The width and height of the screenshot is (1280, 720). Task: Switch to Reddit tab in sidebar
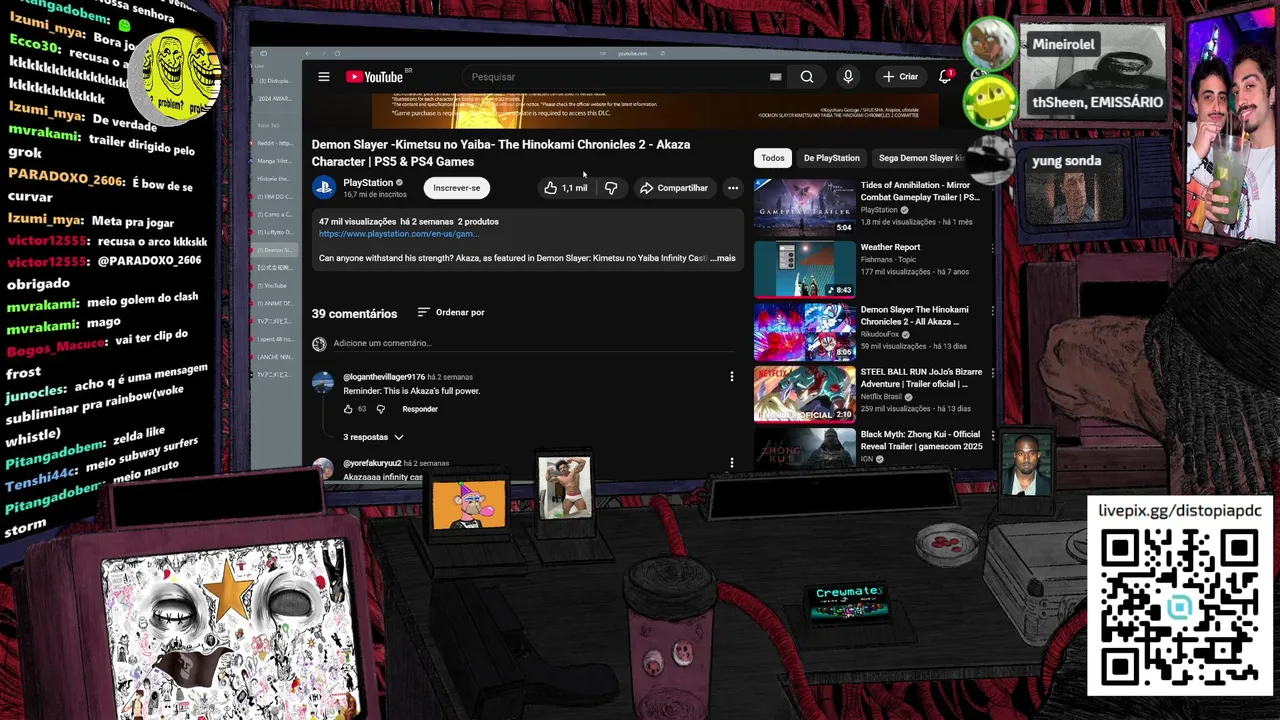click(x=274, y=144)
